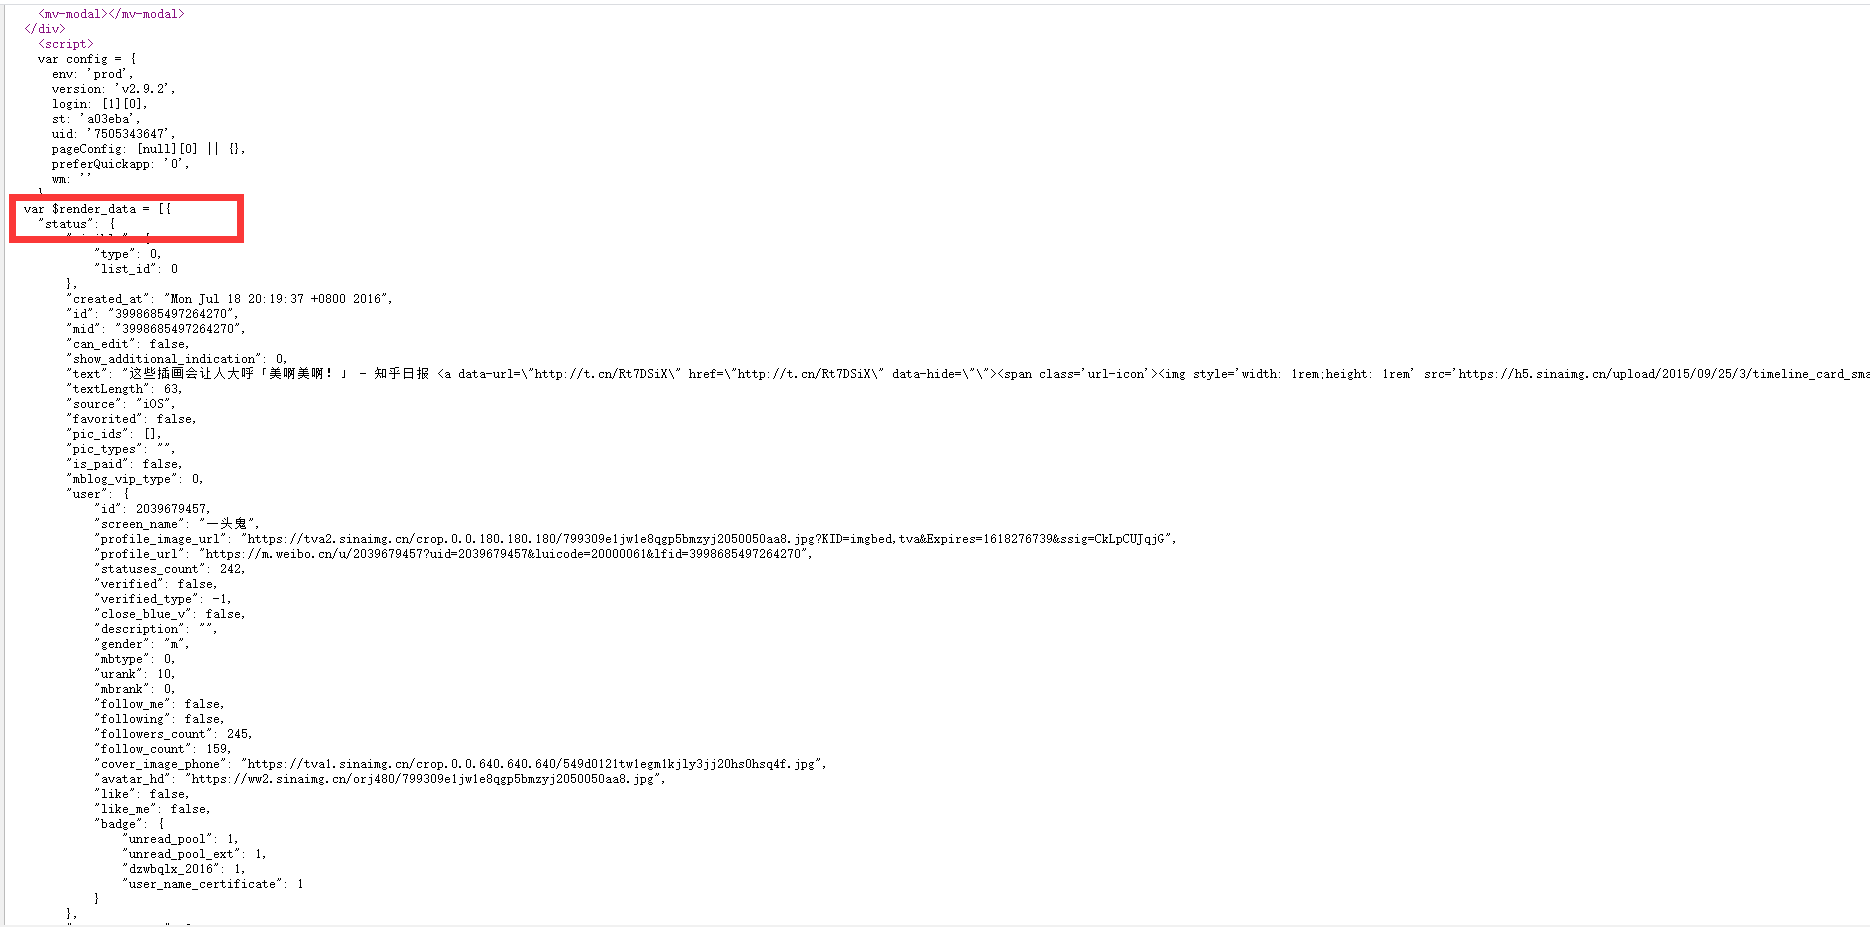Image resolution: width=1870 pixels, height=927 pixels.
Task: Click the 'pageConfig' line
Action: coord(148,149)
